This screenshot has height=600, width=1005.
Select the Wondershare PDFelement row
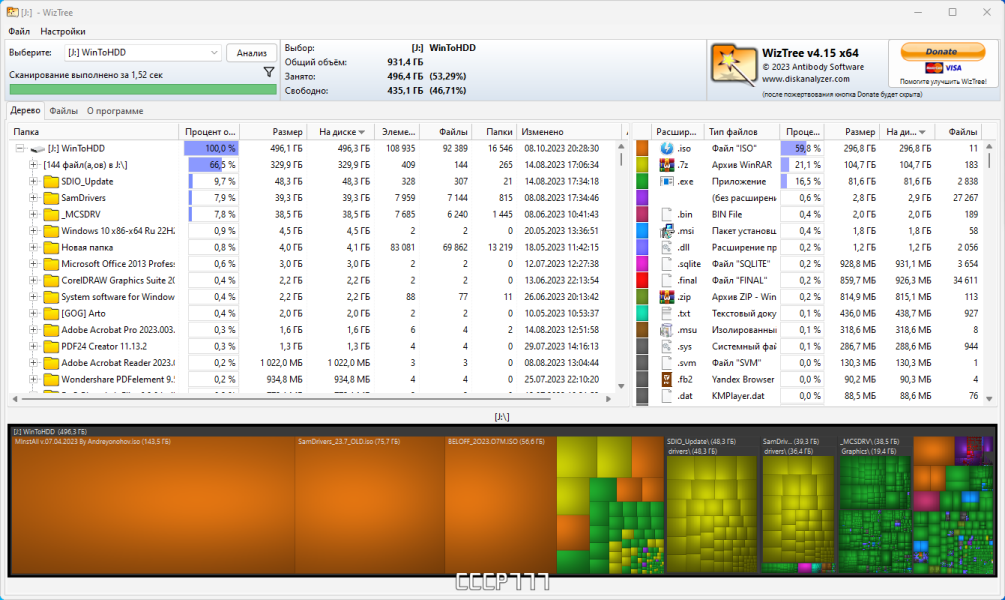pos(314,379)
